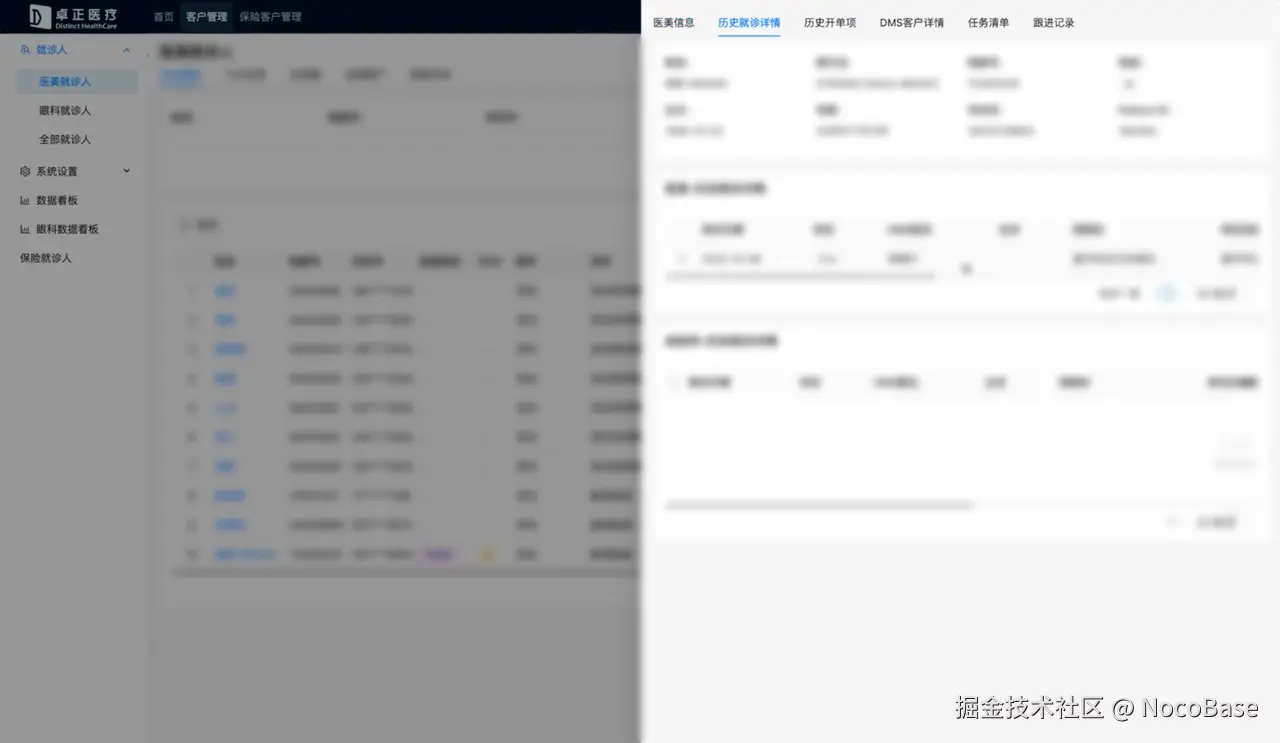Expand the 系统设置 sidebar group chevron

(126, 171)
